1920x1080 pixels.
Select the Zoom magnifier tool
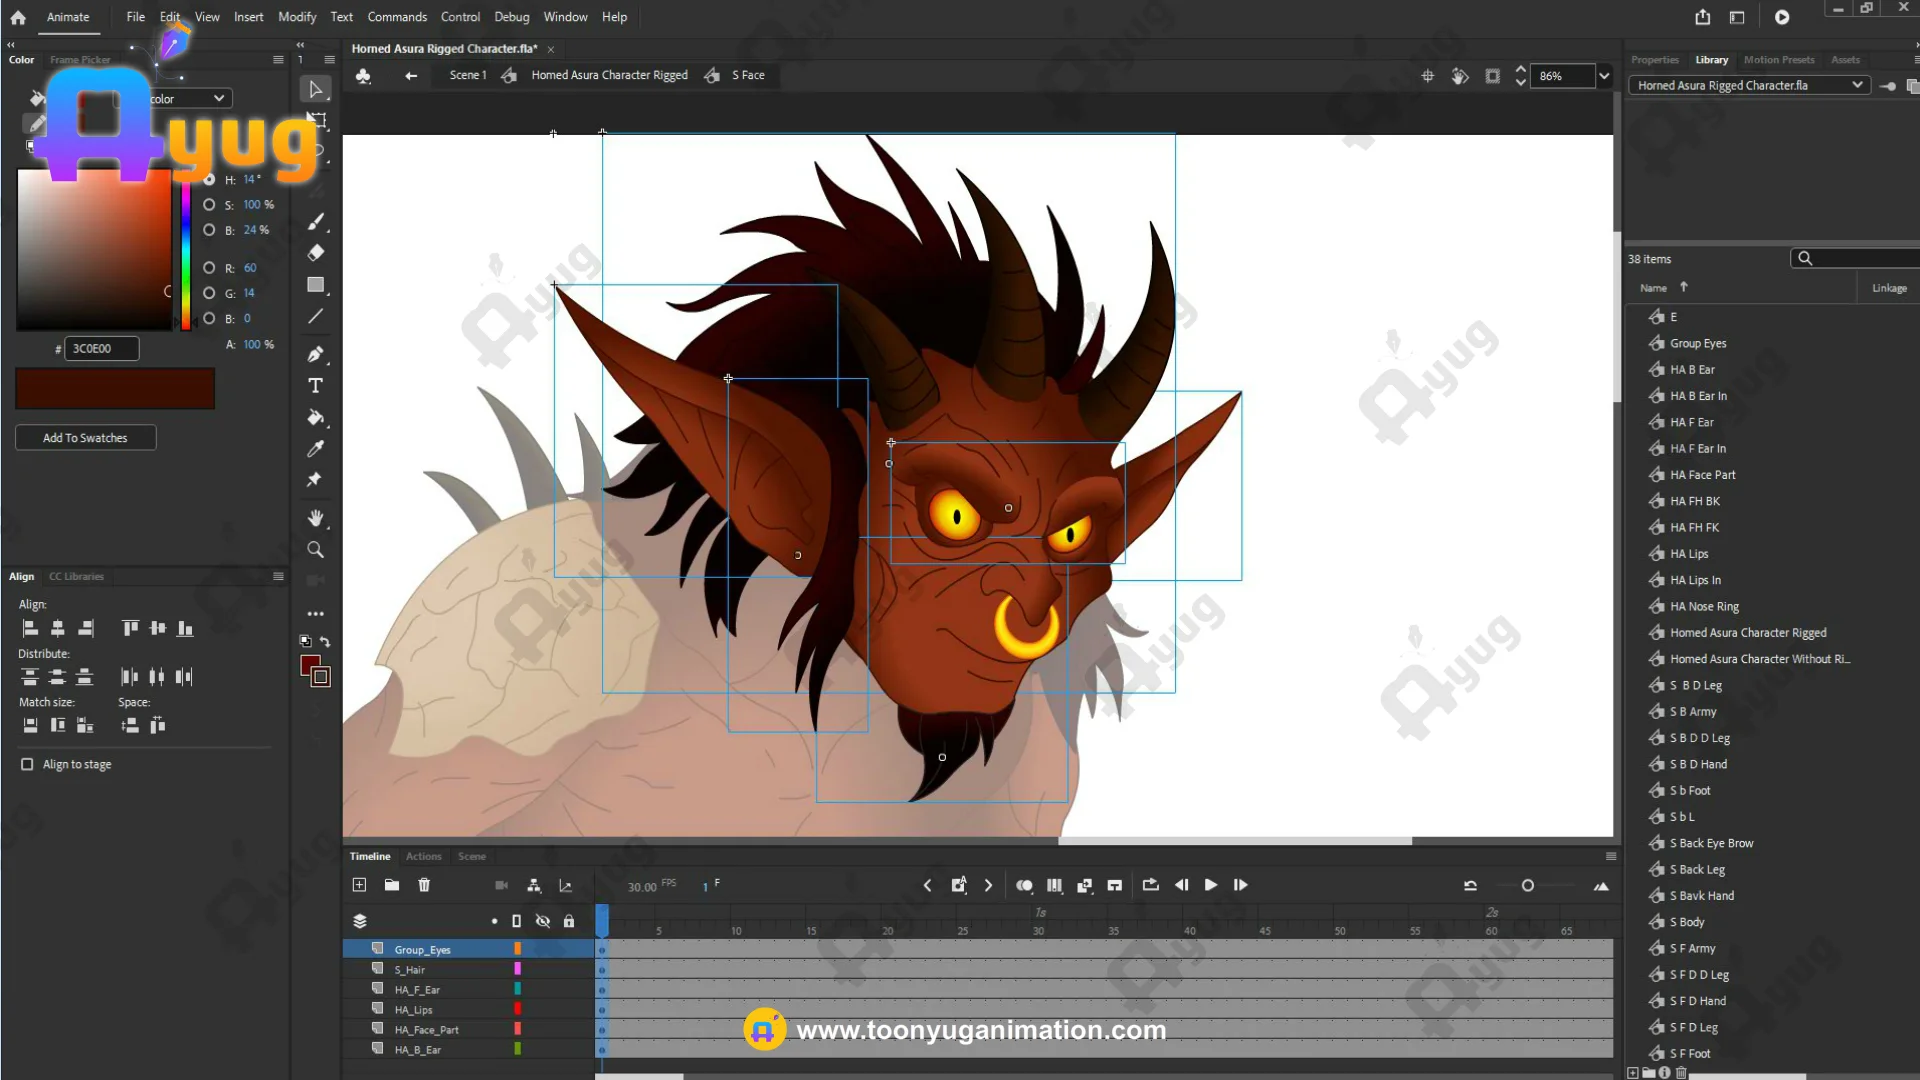coord(315,550)
